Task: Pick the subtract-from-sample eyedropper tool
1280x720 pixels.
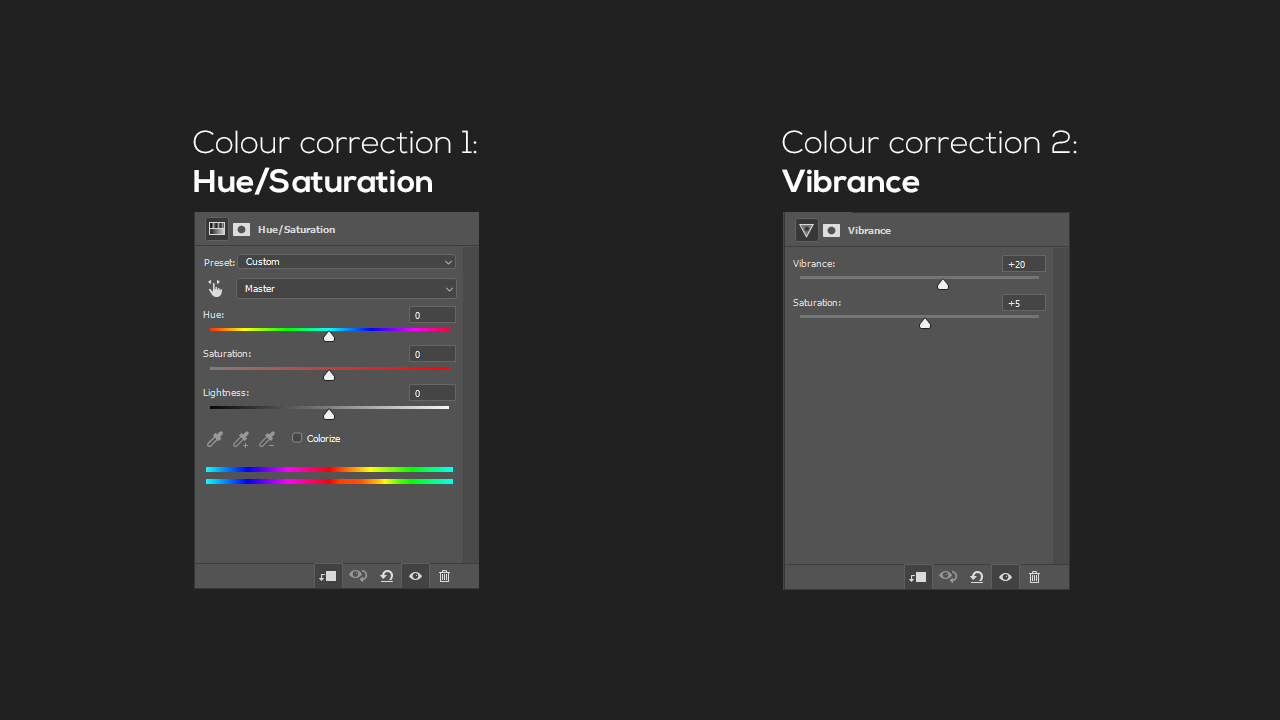Action: [x=267, y=439]
